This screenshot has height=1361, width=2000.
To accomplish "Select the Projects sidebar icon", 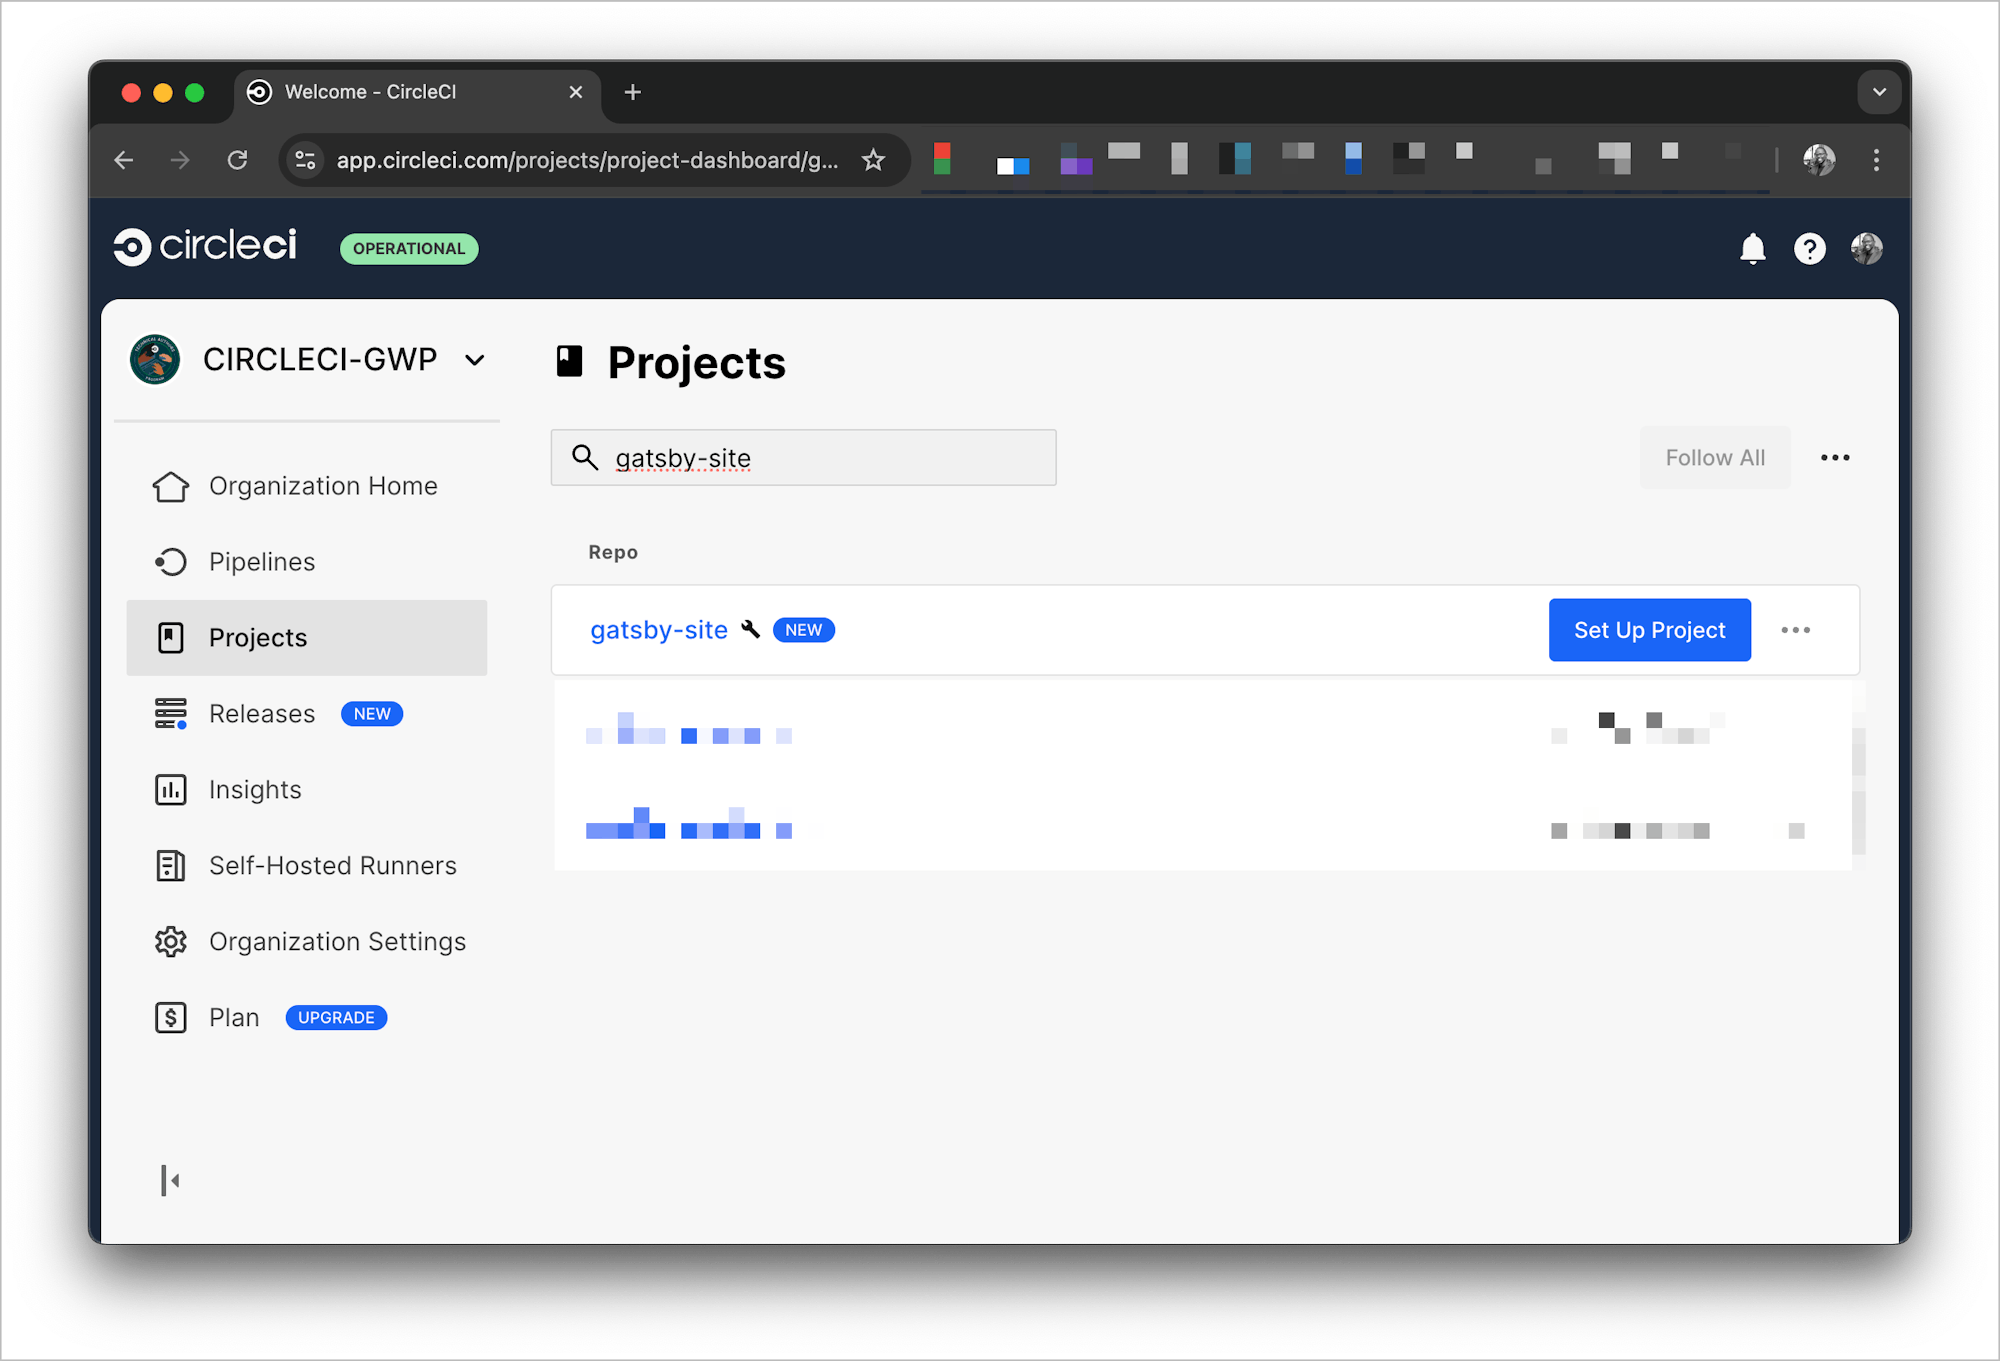I will pos(171,637).
